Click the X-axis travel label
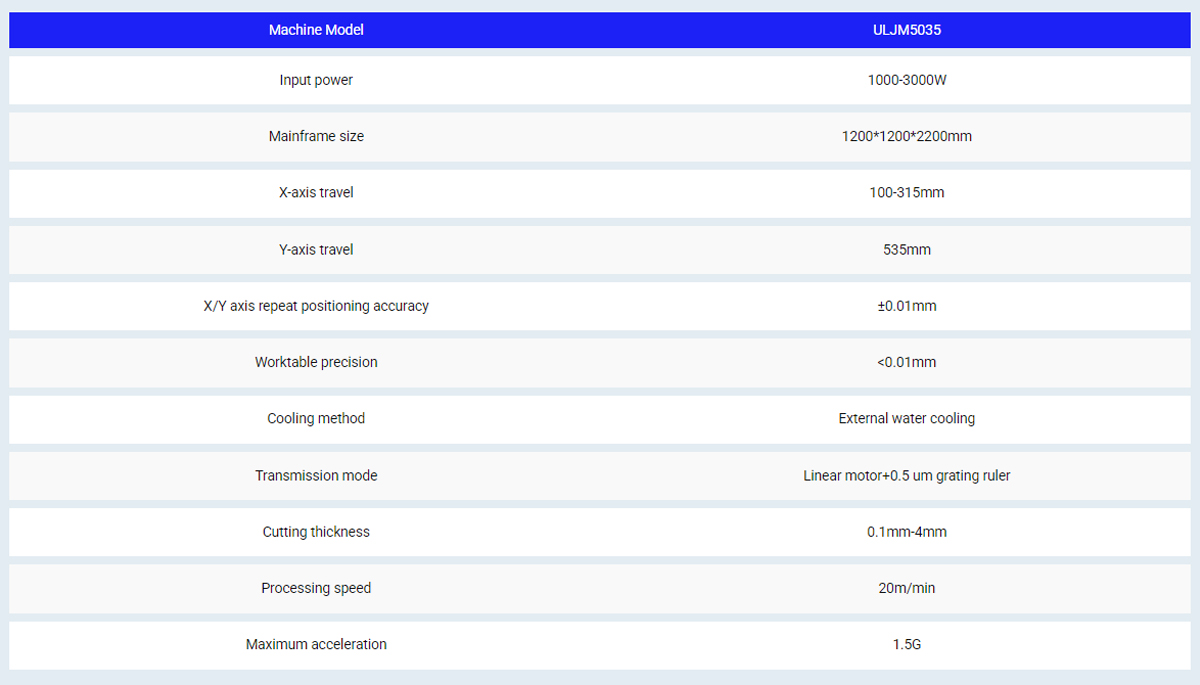This screenshot has height=685, width=1200. [316, 192]
